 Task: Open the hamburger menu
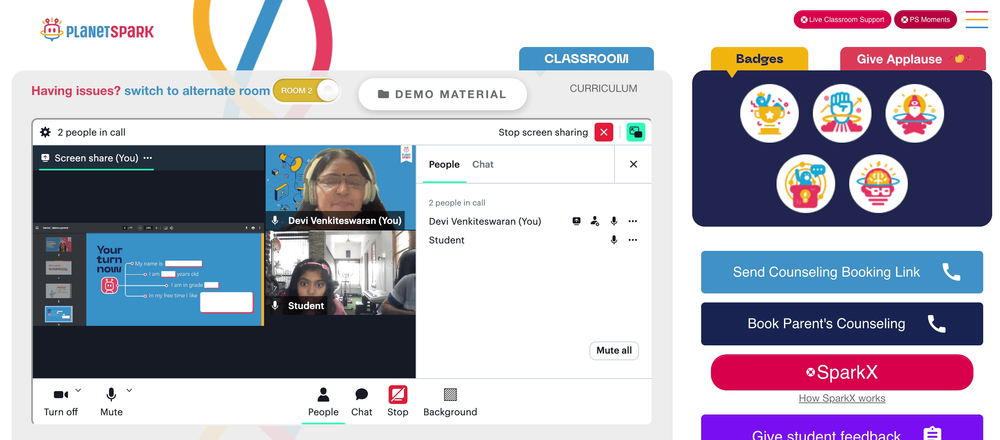point(976,20)
